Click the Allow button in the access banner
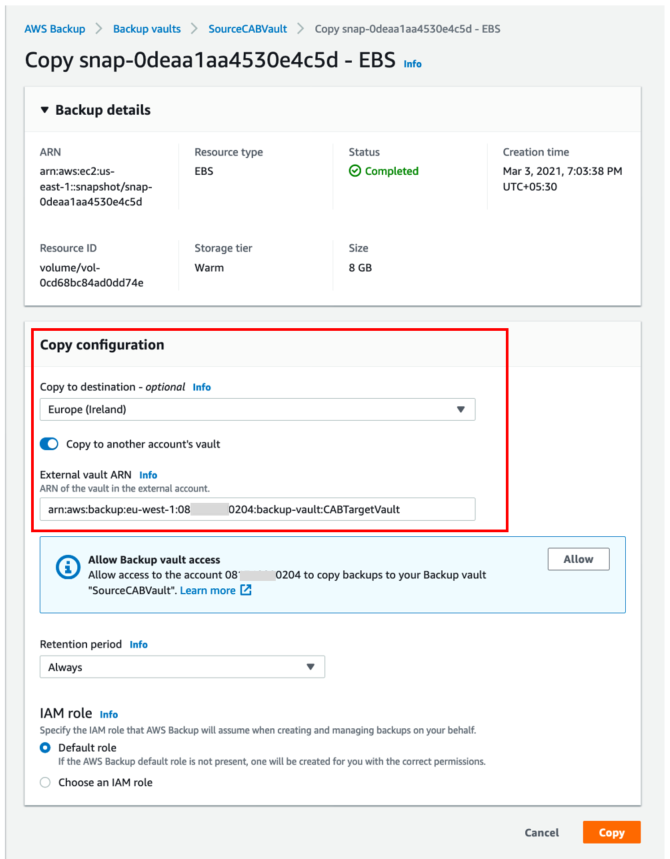This screenshot has width=670, height=859. [x=578, y=559]
